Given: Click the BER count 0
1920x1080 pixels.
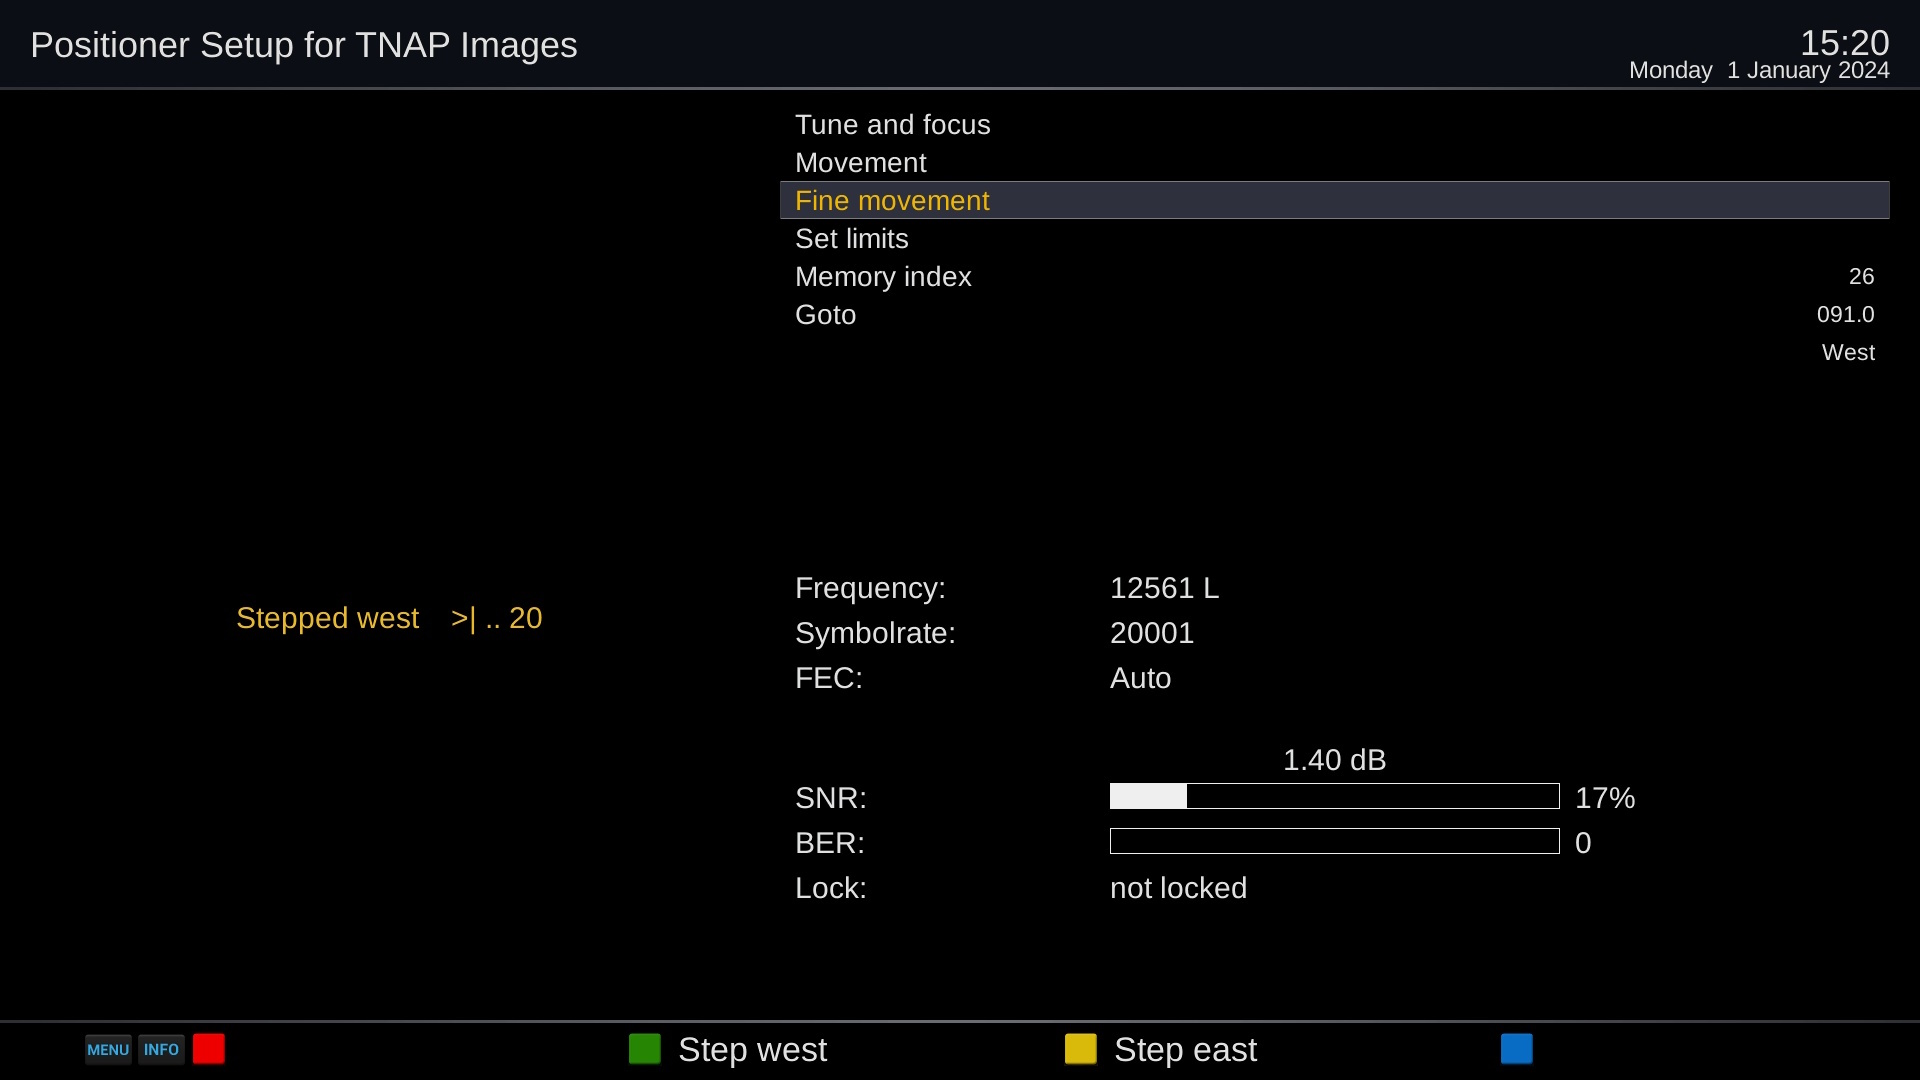Looking at the screenshot, I should pos(1583,843).
